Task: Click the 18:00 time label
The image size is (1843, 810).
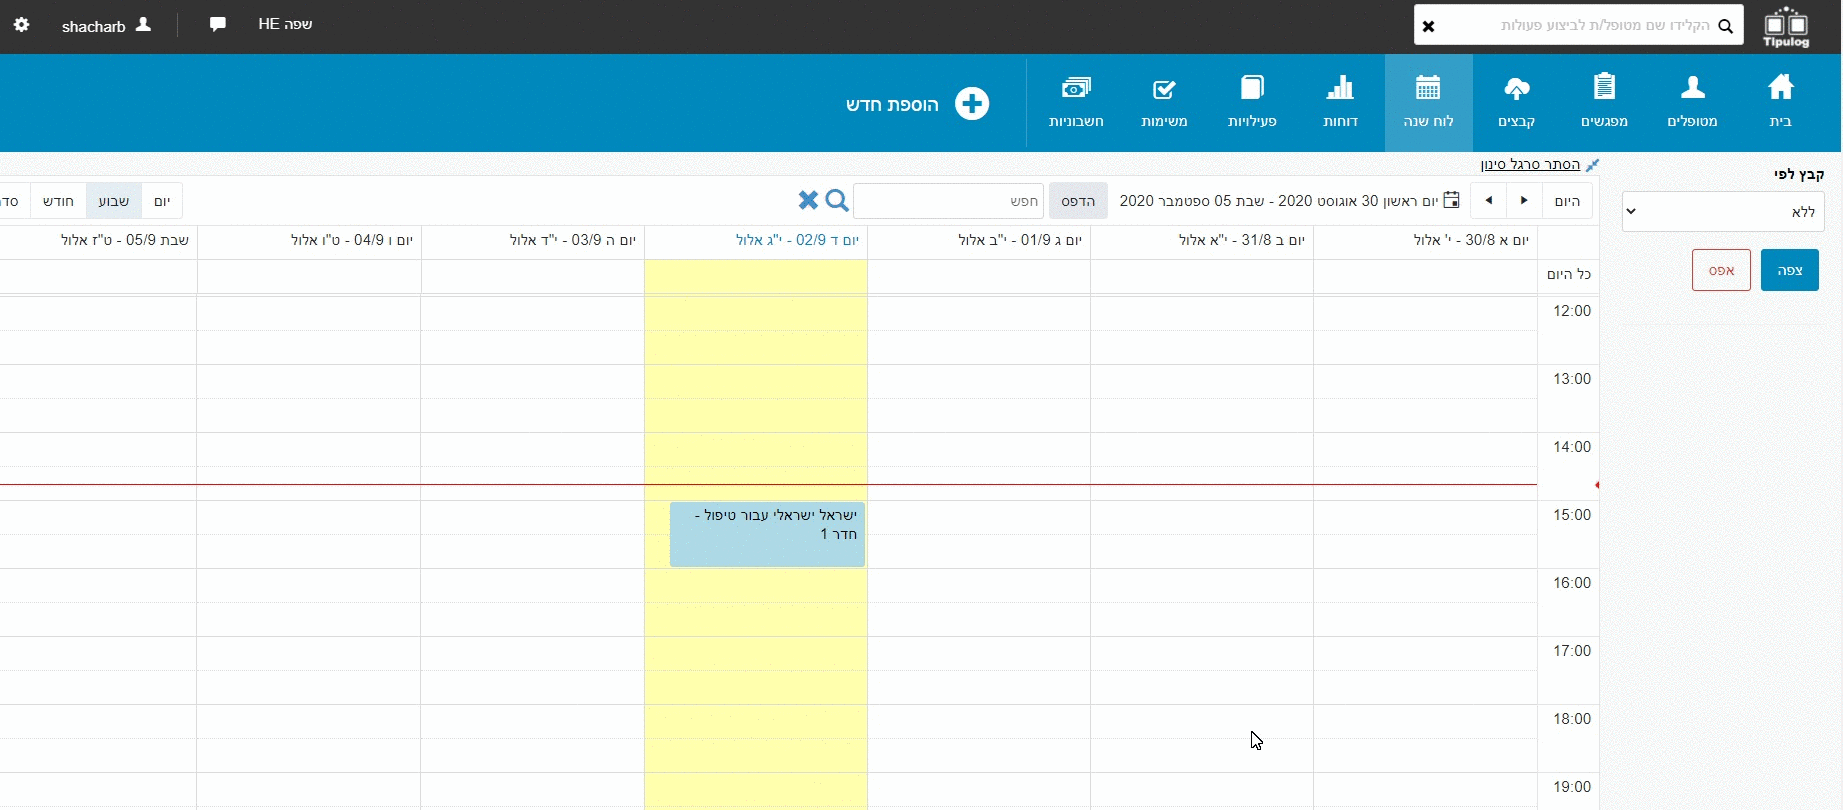Action: click(x=1571, y=719)
